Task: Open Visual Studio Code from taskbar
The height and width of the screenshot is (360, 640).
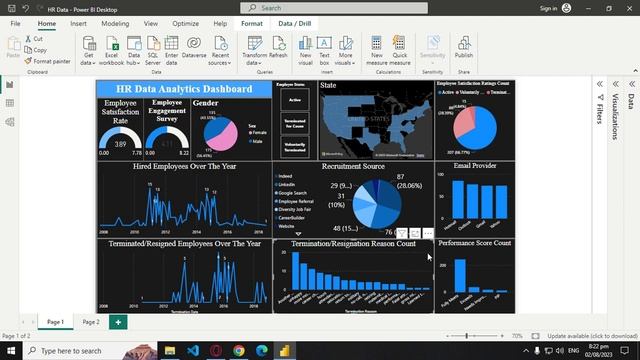Action: [193, 351]
